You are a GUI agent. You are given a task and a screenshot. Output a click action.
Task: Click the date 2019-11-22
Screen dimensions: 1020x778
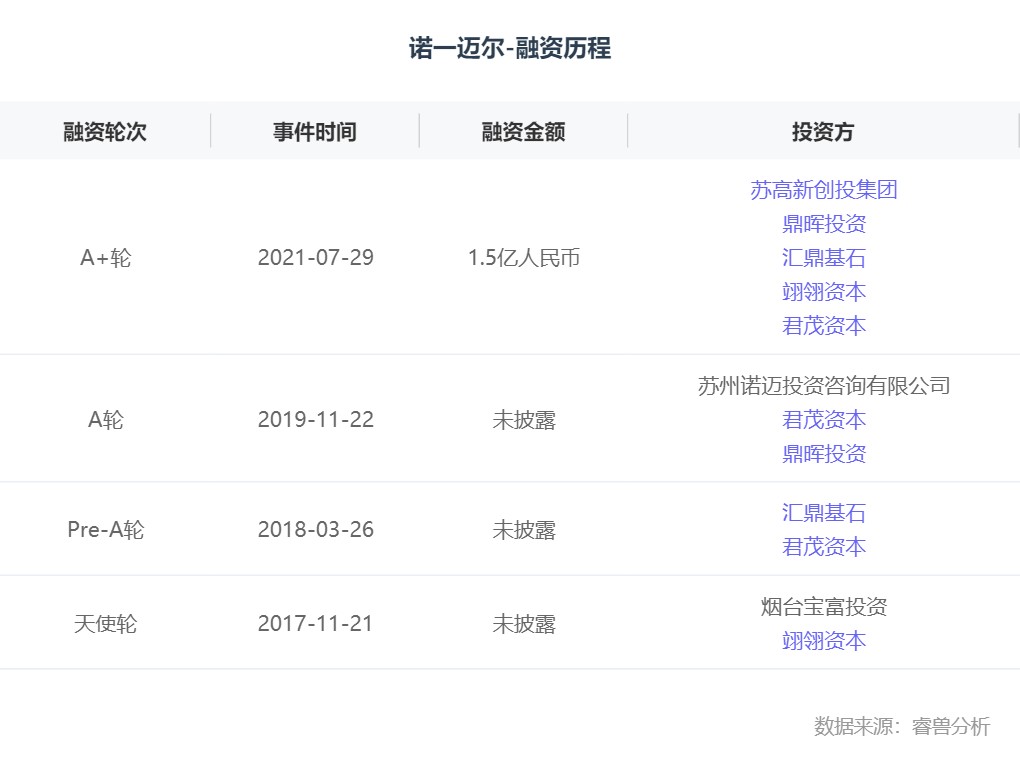315,420
